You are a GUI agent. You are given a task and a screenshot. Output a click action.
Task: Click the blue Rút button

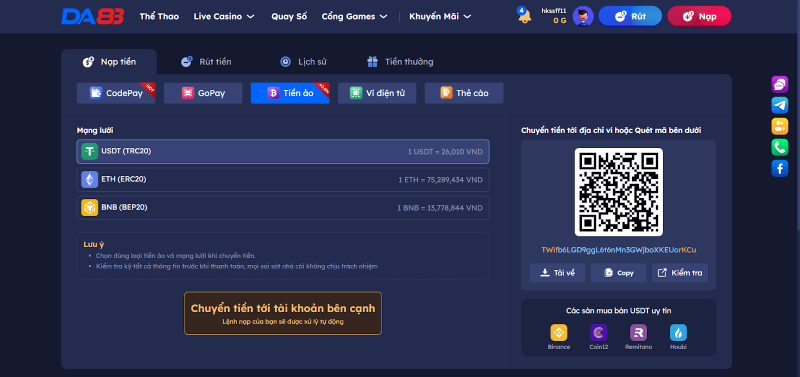tap(630, 16)
